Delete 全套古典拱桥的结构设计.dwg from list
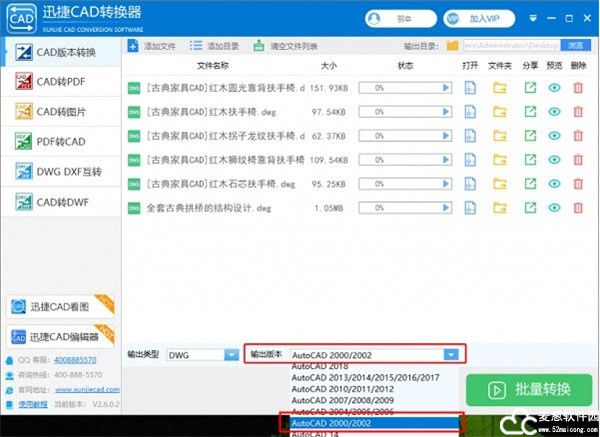Image resolution: width=600 pixels, height=437 pixels. tap(578, 208)
